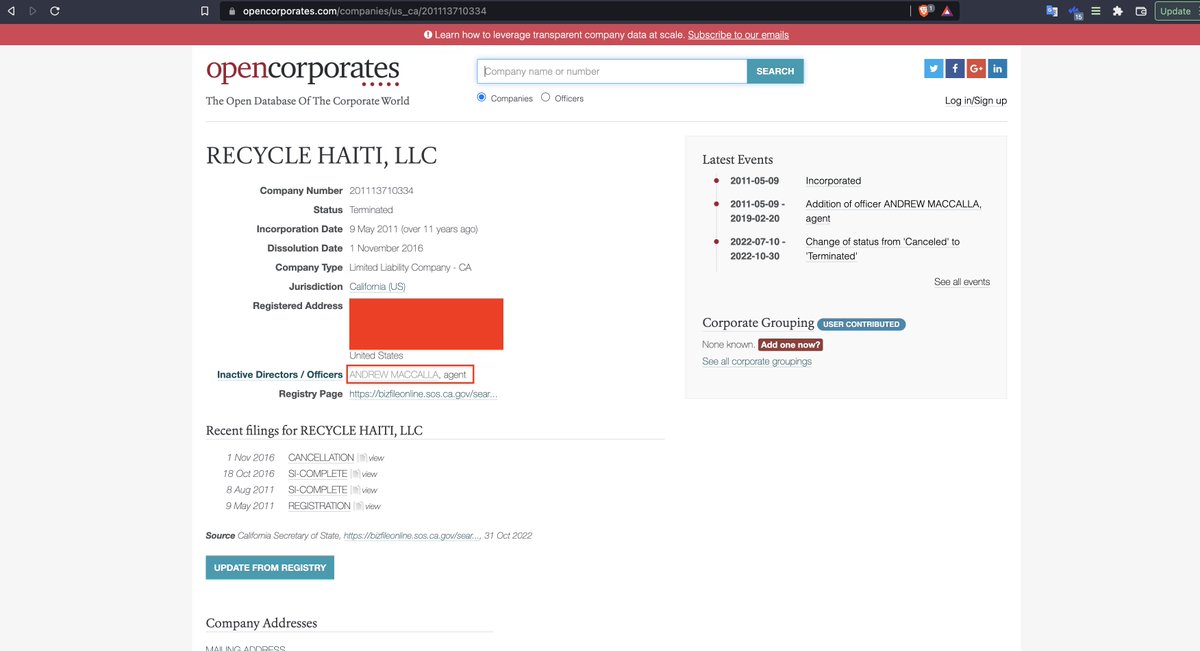Open Change of status Canceled to Terminated event
The image size is (1200, 651).
[x=883, y=249]
